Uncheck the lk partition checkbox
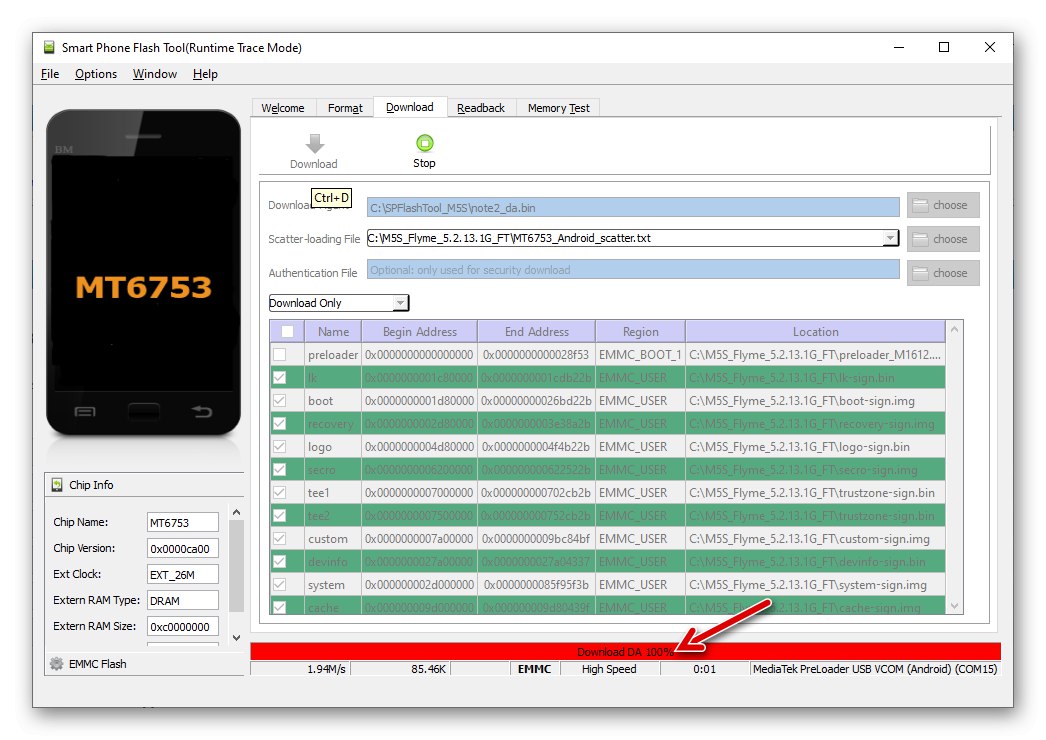Screen dimensions: 1046x740 pyautogui.click(x=281, y=377)
